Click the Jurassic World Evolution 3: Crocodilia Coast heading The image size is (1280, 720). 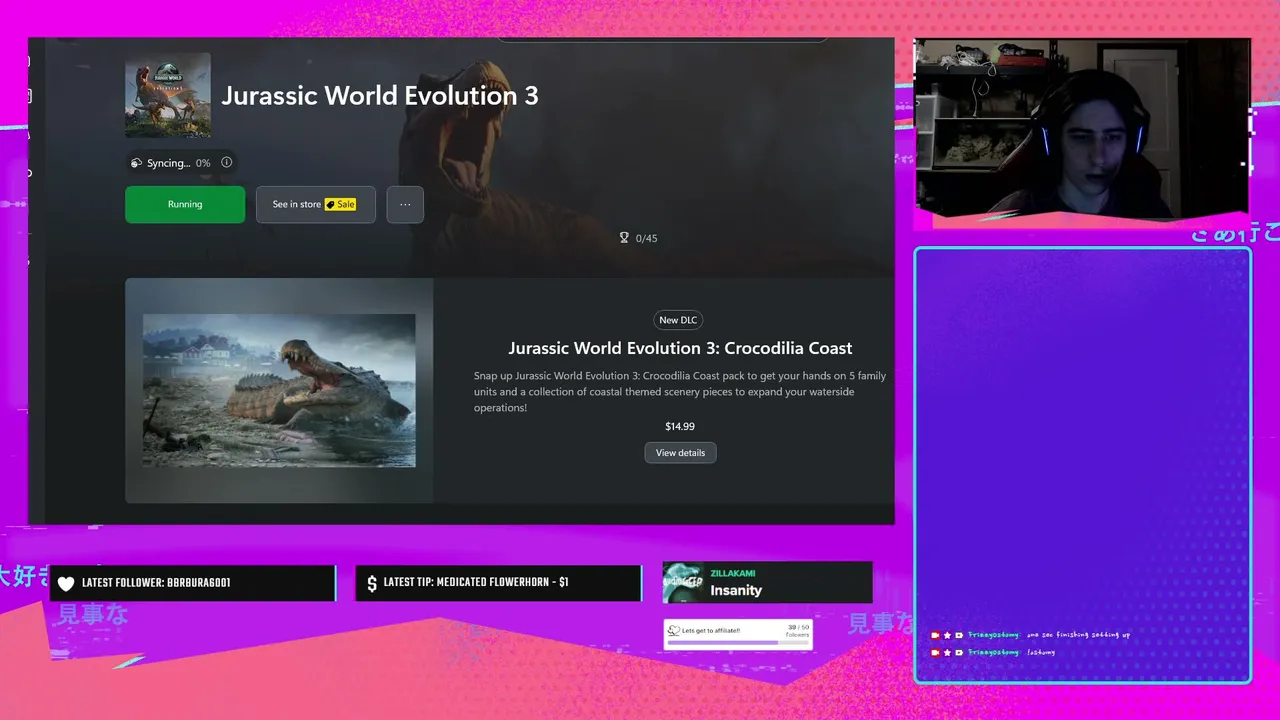point(680,348)
